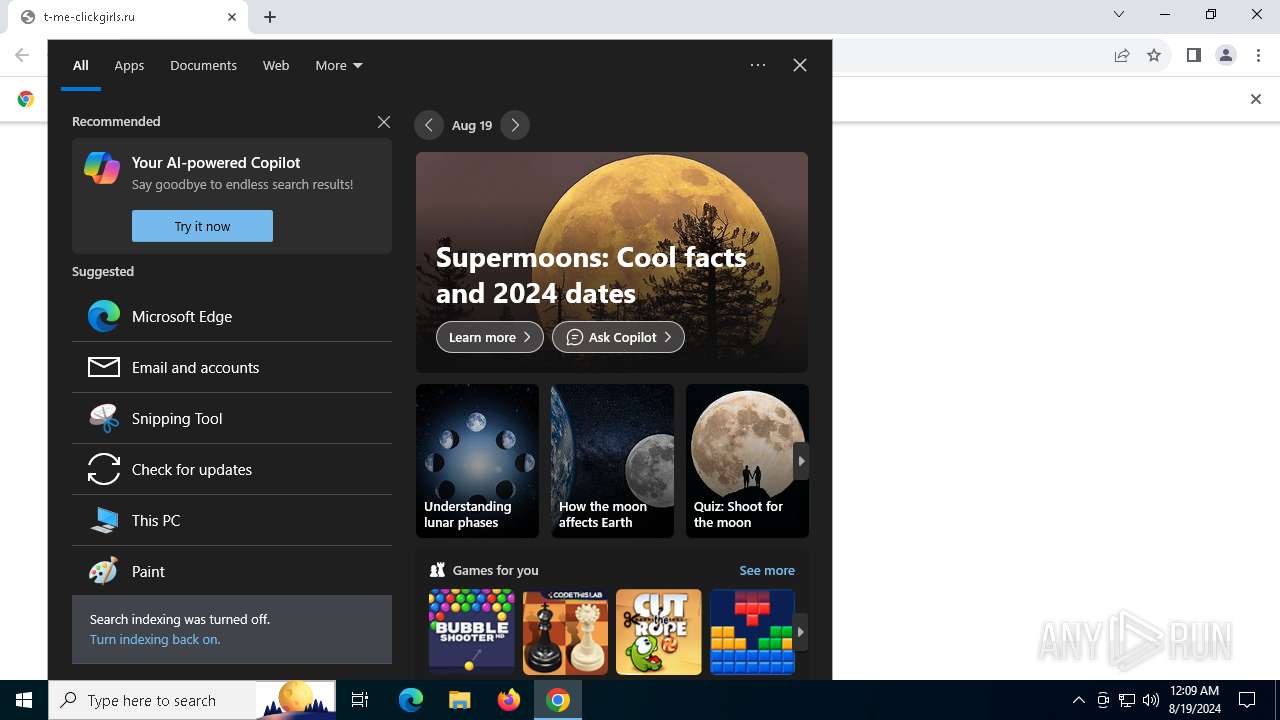Open Quiz: Shoot for the moon card
Image resolution: width=1280 pixels, height=720 pixels.
coord(747,461)
